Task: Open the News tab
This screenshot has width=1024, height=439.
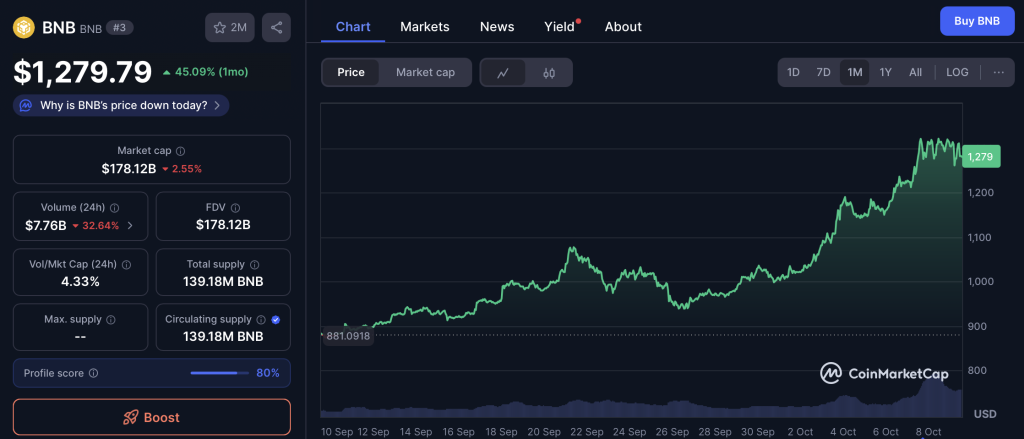Action: (x=497, y=27)
